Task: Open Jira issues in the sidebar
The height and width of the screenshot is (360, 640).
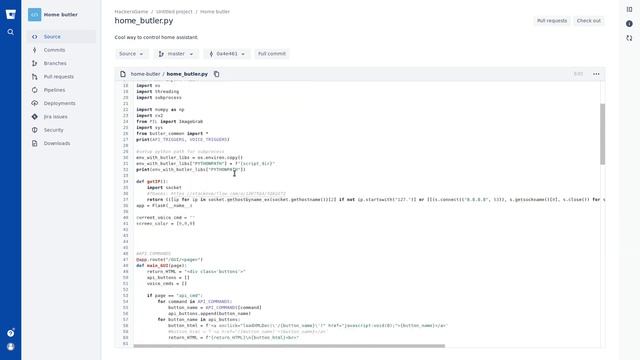Action: (x=62, y=117)
